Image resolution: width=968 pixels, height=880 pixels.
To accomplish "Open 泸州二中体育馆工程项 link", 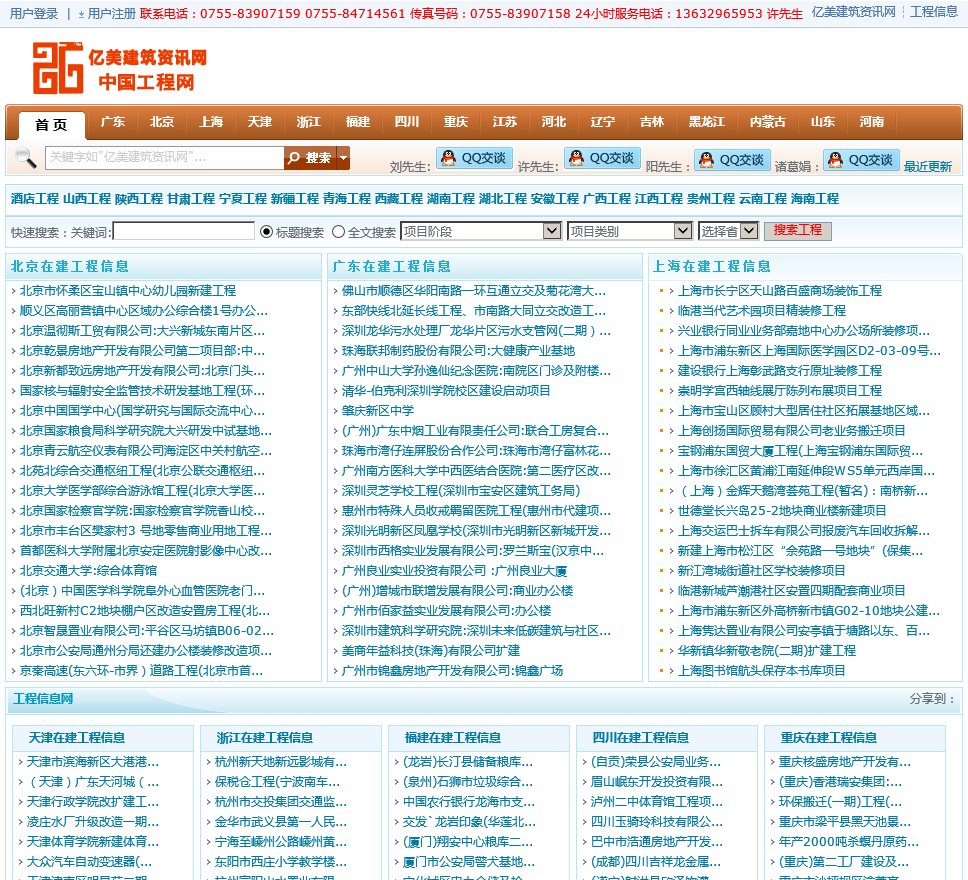I will pos(656,802).
